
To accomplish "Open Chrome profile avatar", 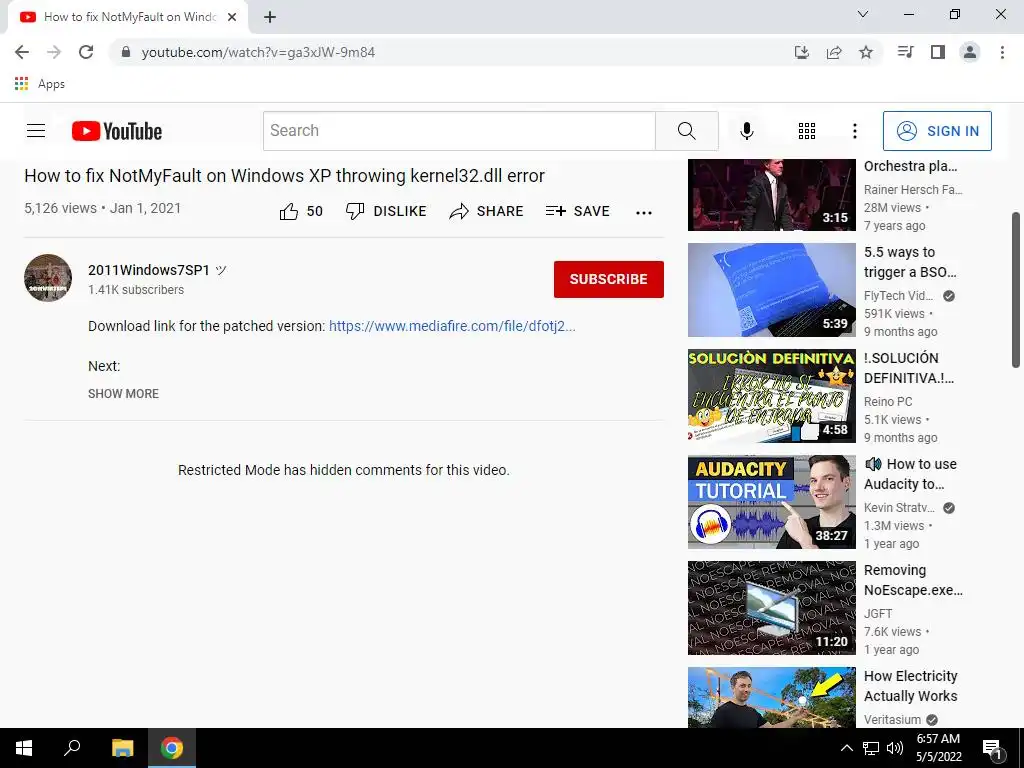I will [x=970, y=52].
